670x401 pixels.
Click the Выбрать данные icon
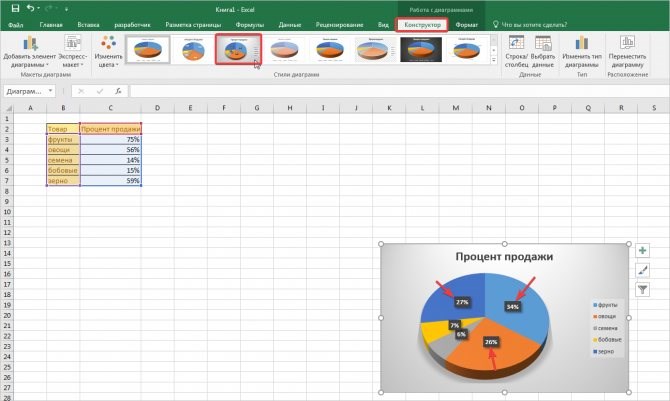543,43
